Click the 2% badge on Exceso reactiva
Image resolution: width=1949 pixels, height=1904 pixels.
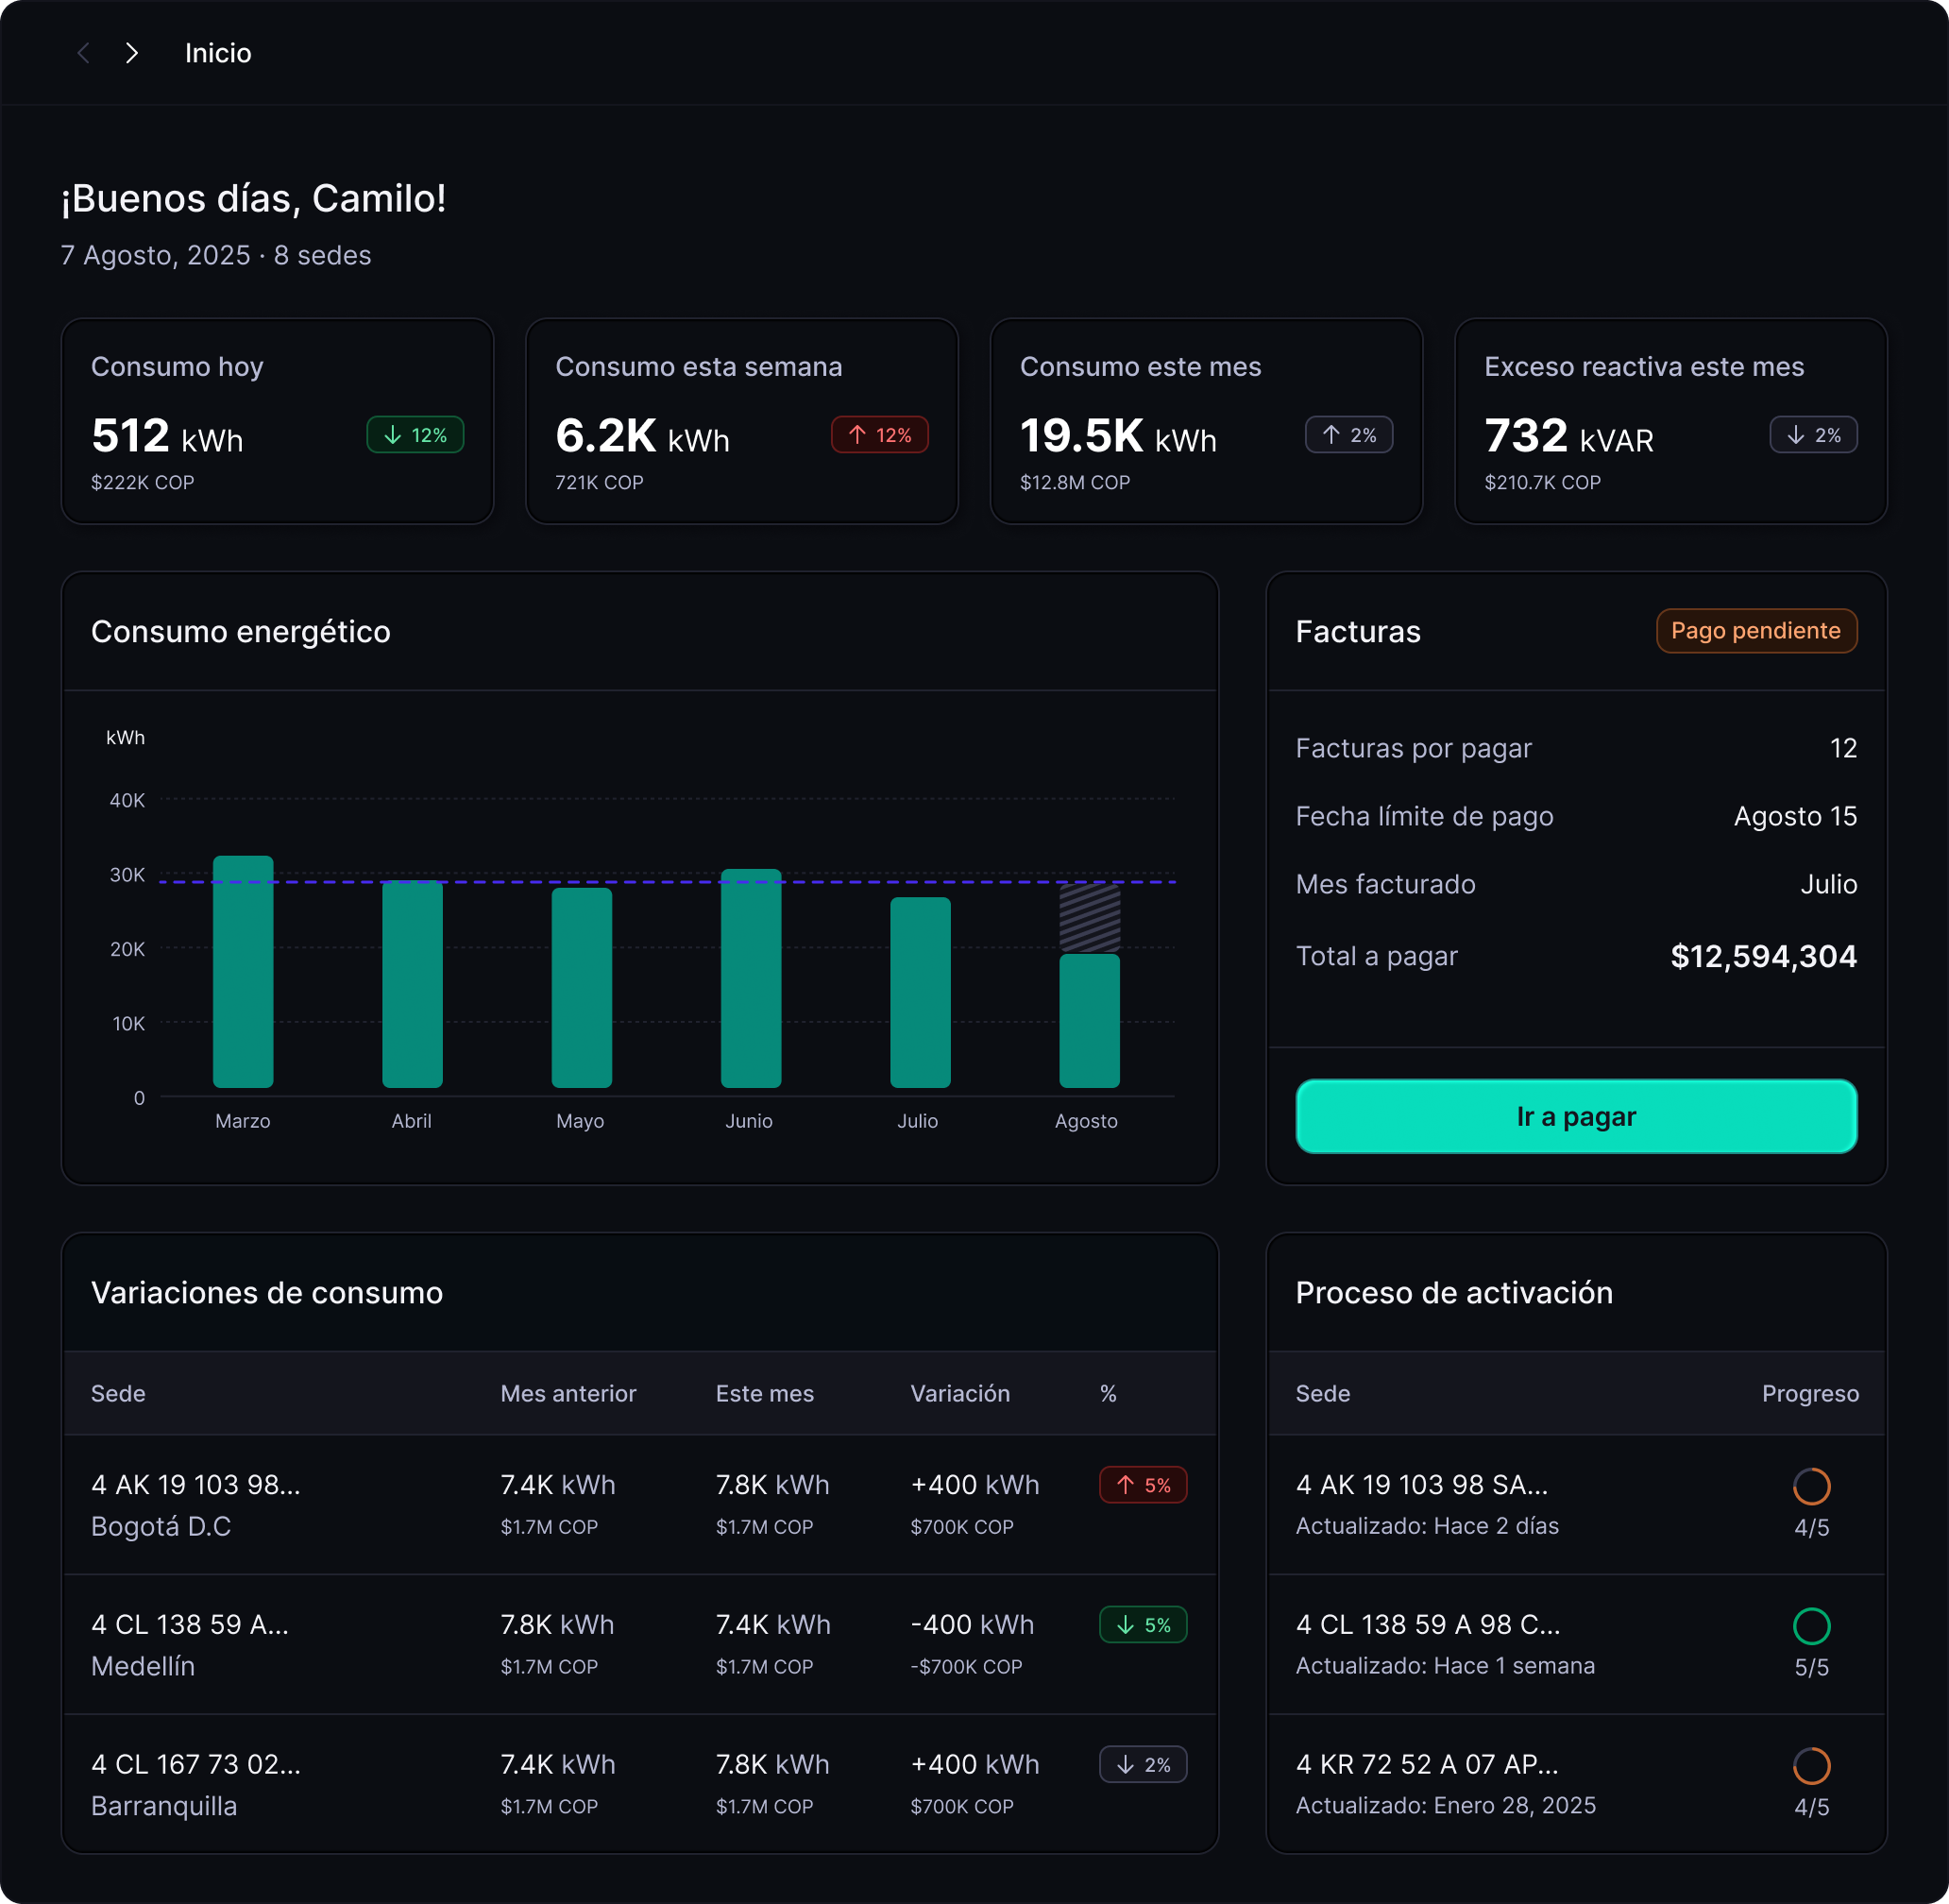click(x=1812, y=435)
